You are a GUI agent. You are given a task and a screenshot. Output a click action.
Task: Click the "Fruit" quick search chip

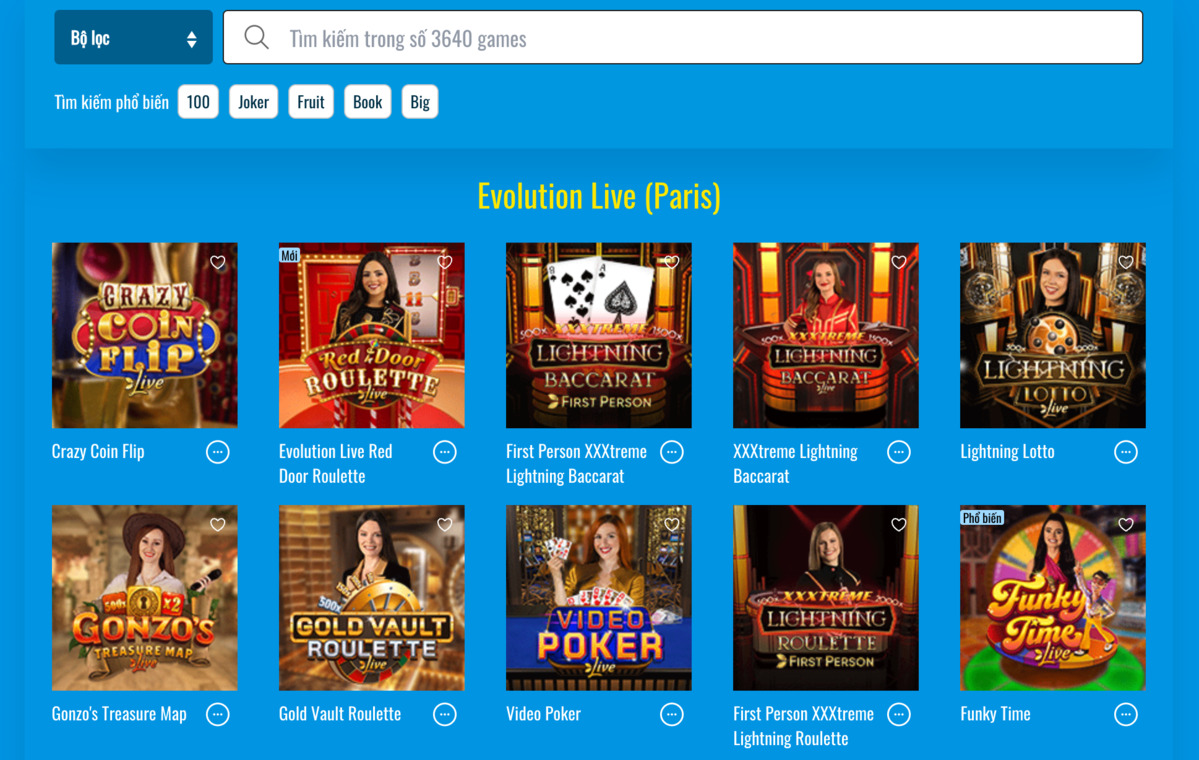tap(310, 101)
